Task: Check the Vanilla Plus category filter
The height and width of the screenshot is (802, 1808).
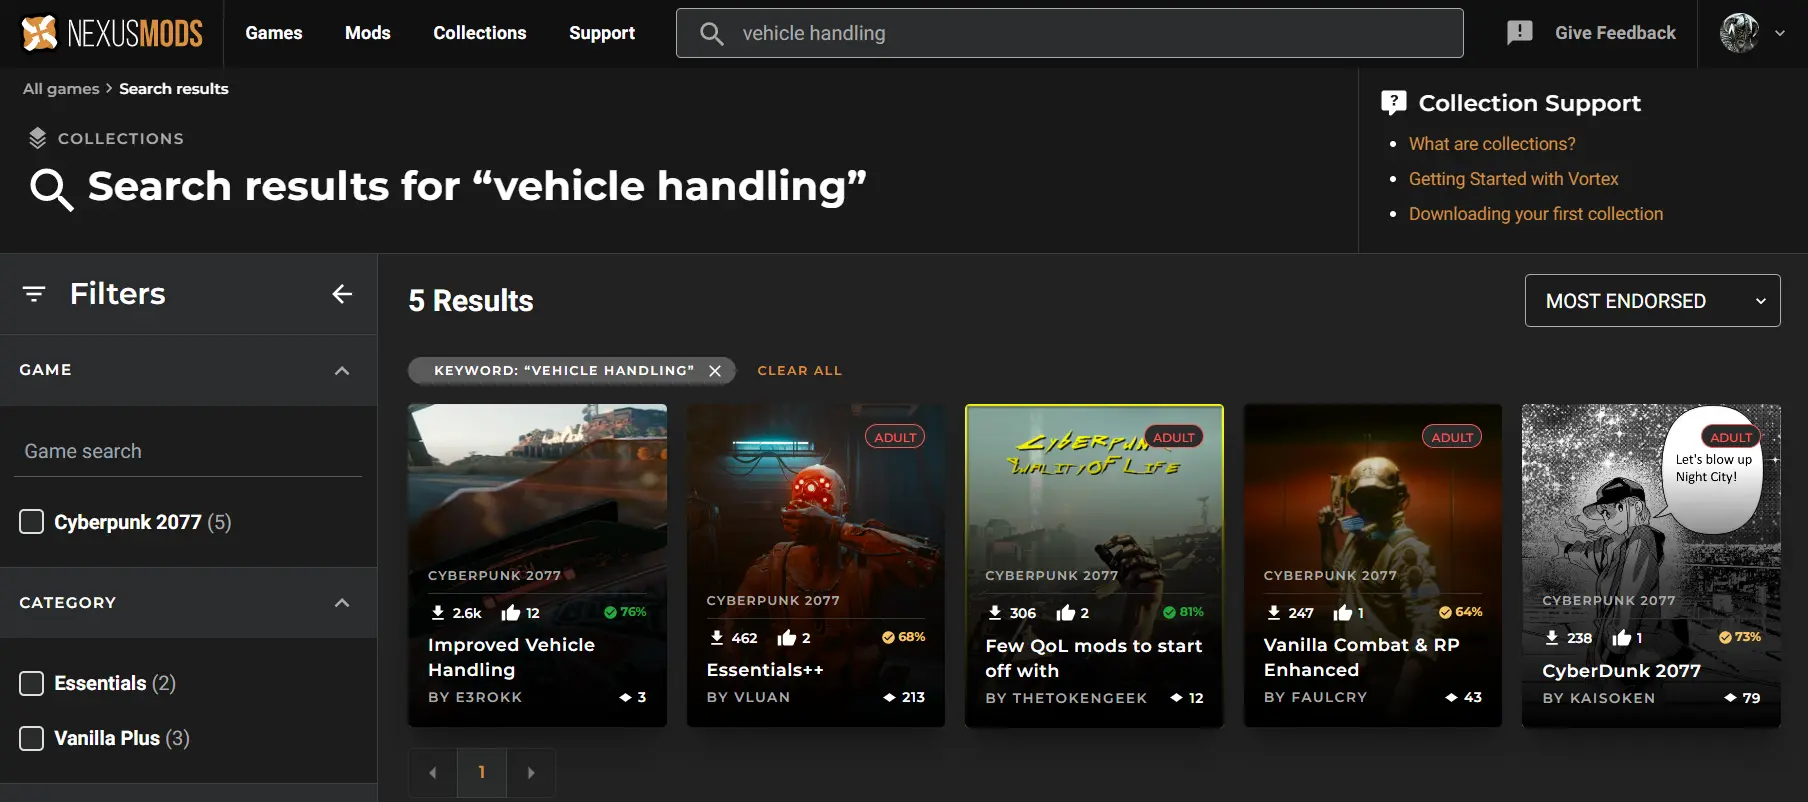Action: pyautogui.click(x=32, y=738)
